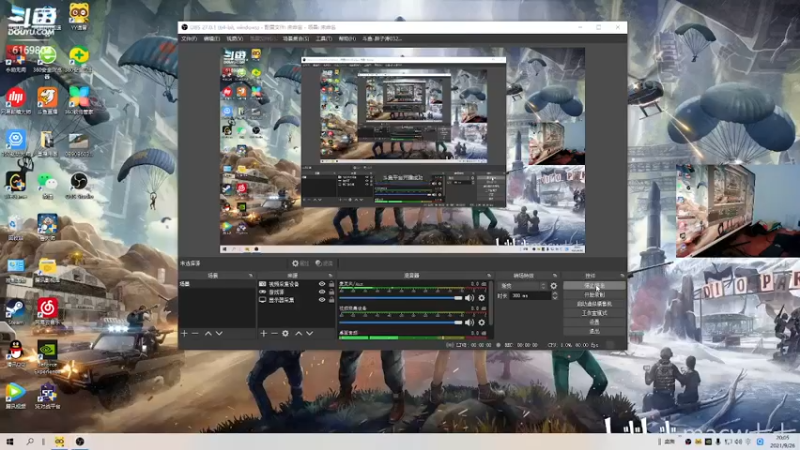Click the 属性 gear button above the scenes panel
Image resolution: width=800 pixels, height=450 pixels.
[x=301, y=263]
